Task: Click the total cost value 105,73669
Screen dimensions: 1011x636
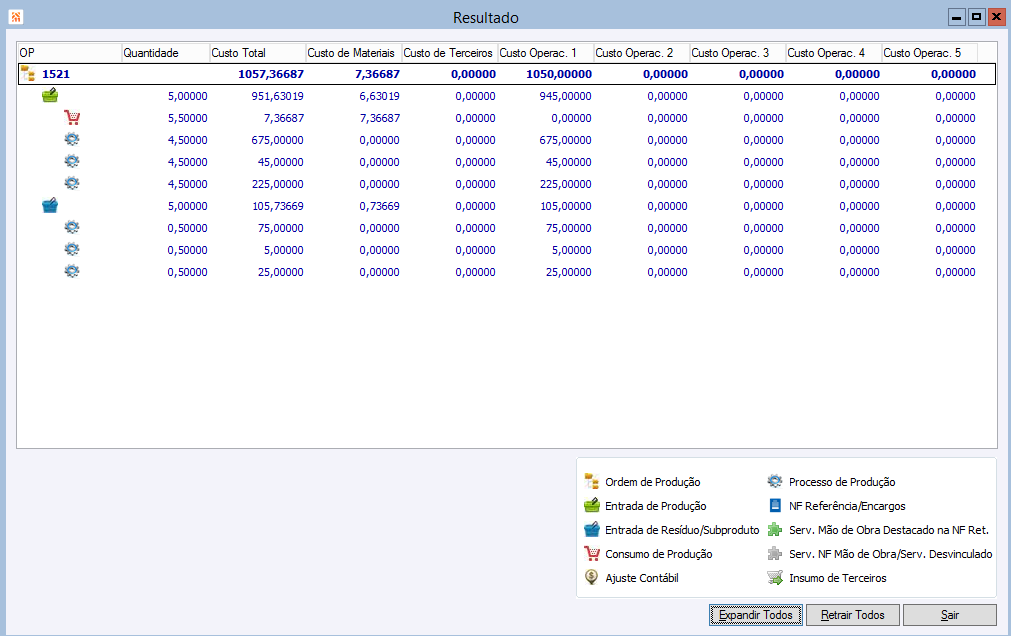Action: pyautogui.click(x=277, y=206)
